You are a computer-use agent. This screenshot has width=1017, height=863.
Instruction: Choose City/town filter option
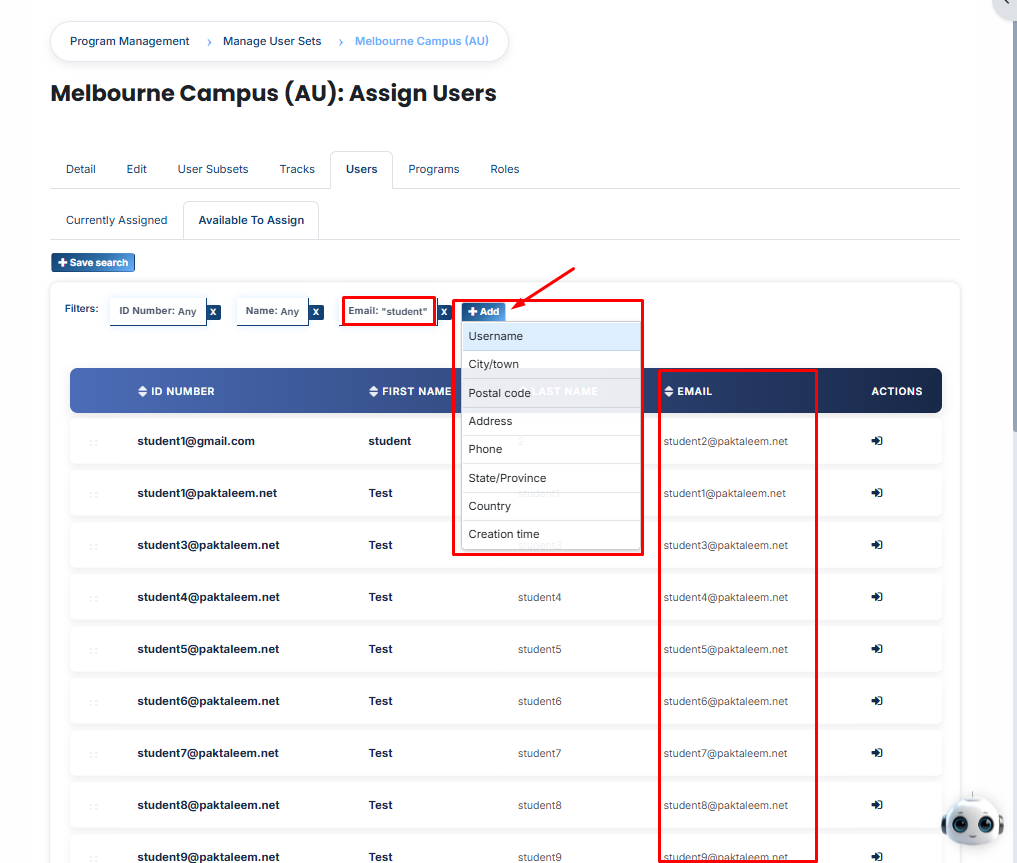pyautogui.click(x=551, y=364)
